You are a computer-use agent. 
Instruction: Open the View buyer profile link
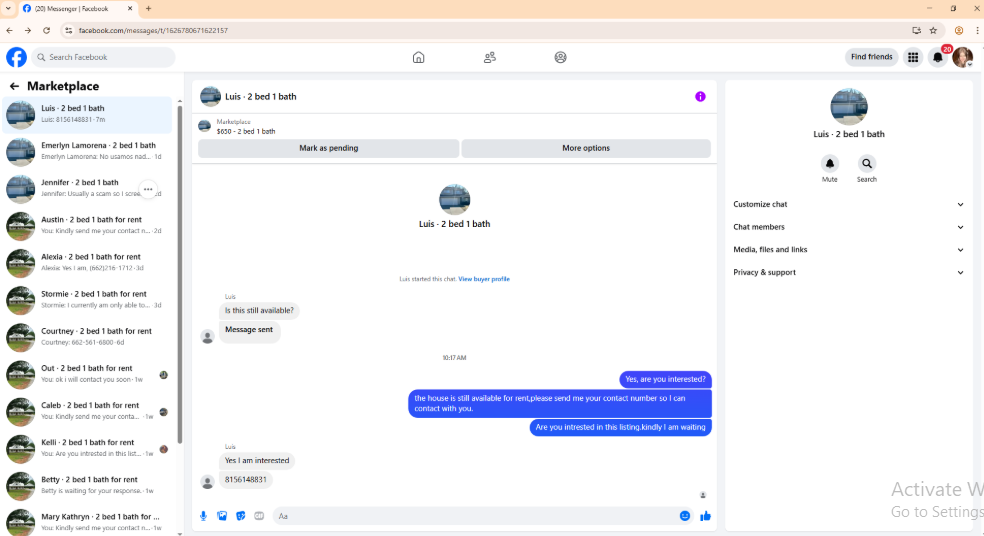[484, 279]
